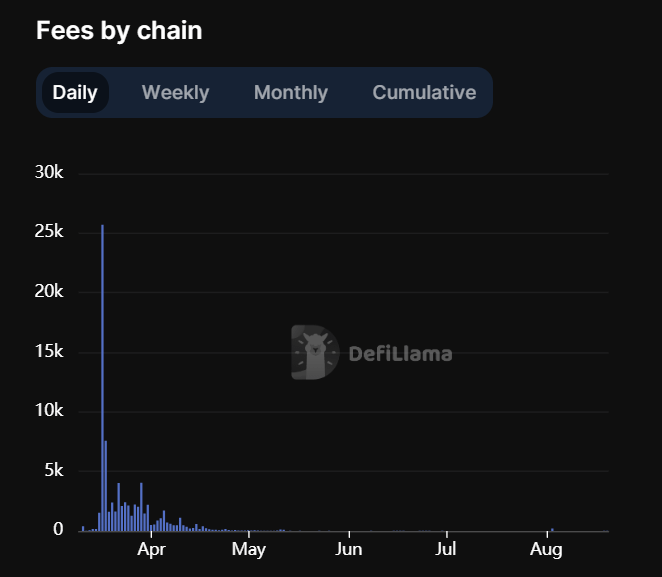The width and height of the screenshot is (662, 577).
Task: Click the 25k y-axis label
Action: pyautogui.click(x=49, y=232)
